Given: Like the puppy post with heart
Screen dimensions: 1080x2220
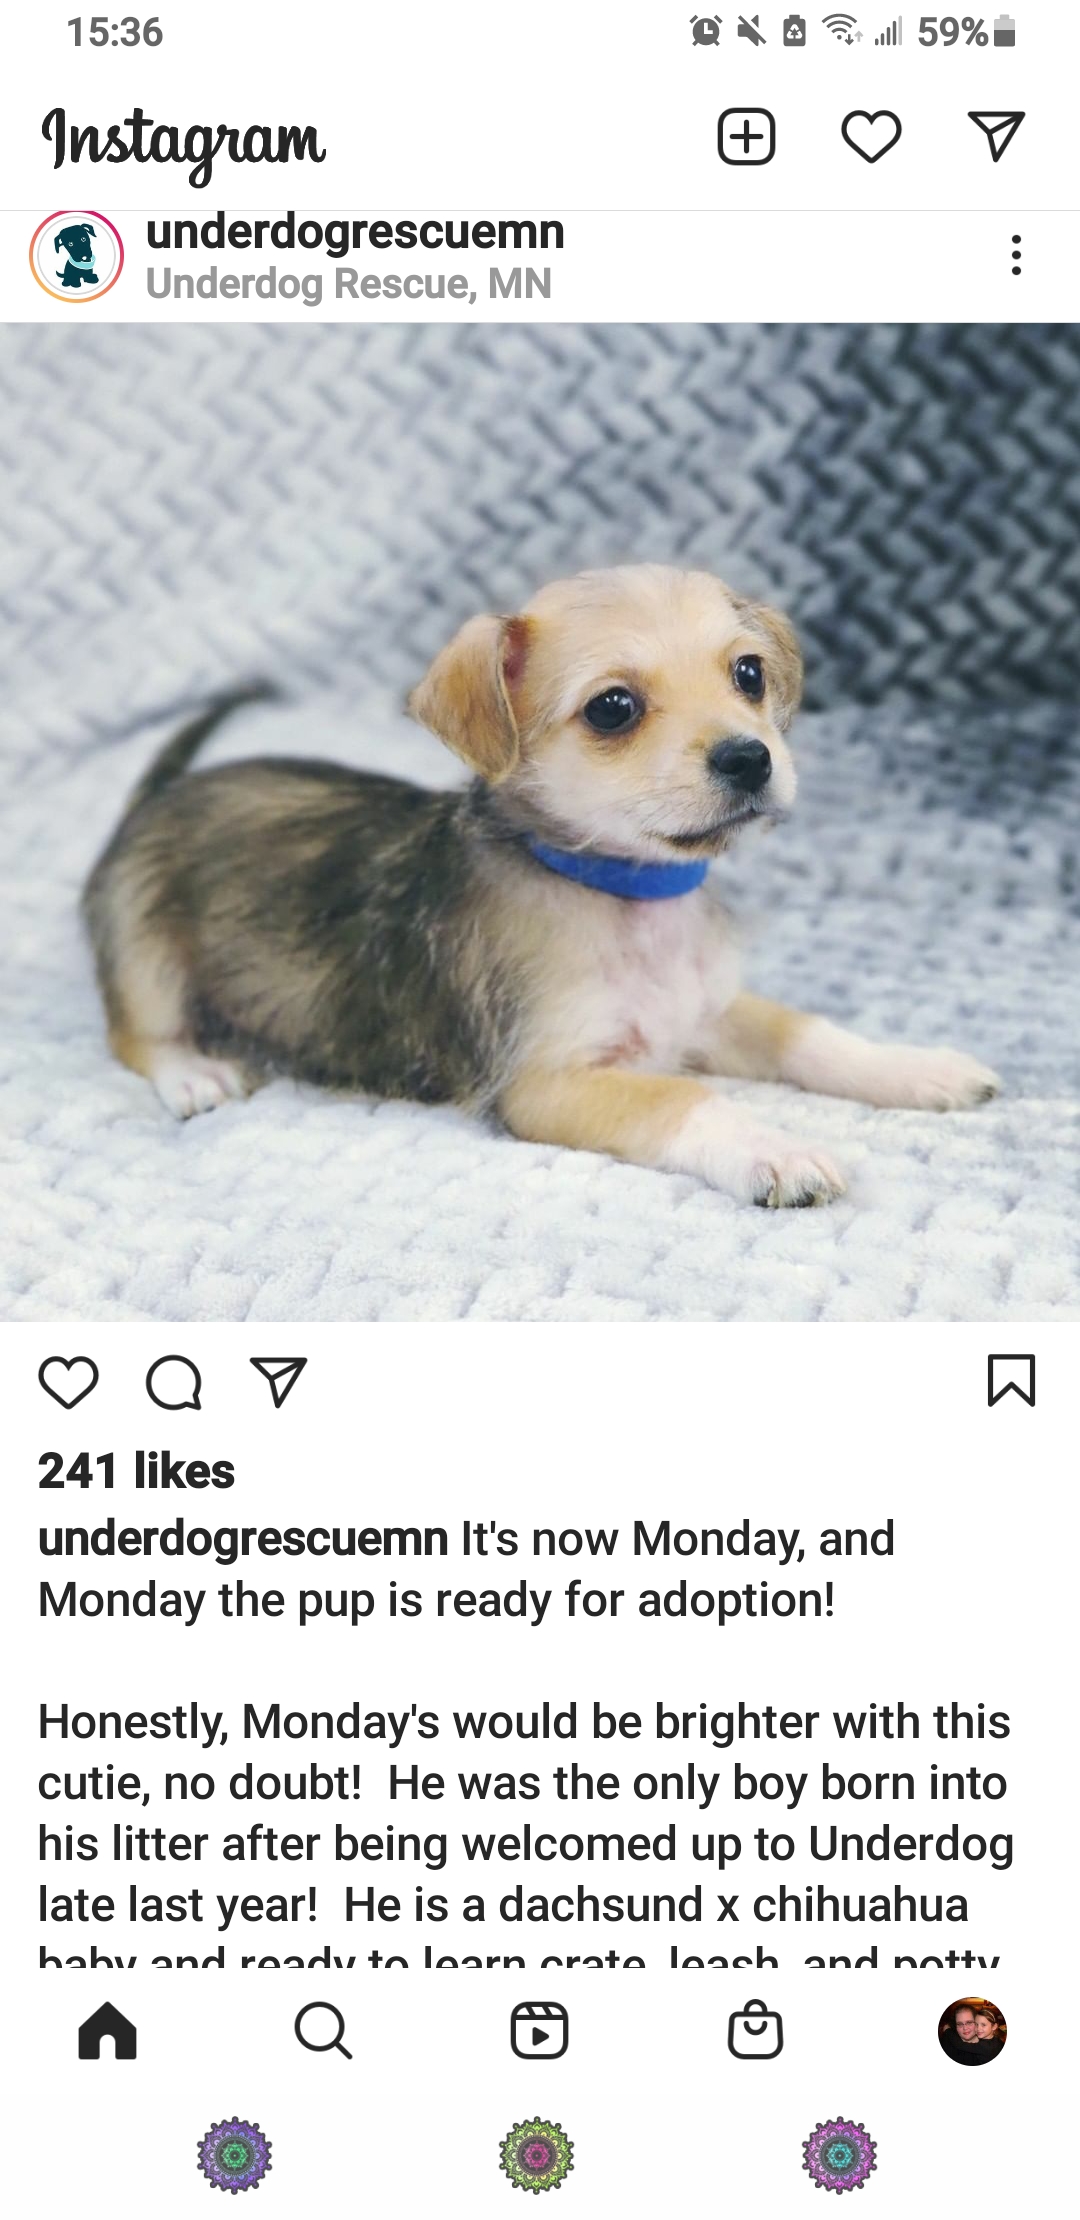Looking at the screenshot, I should click(x=68, y=1382).
